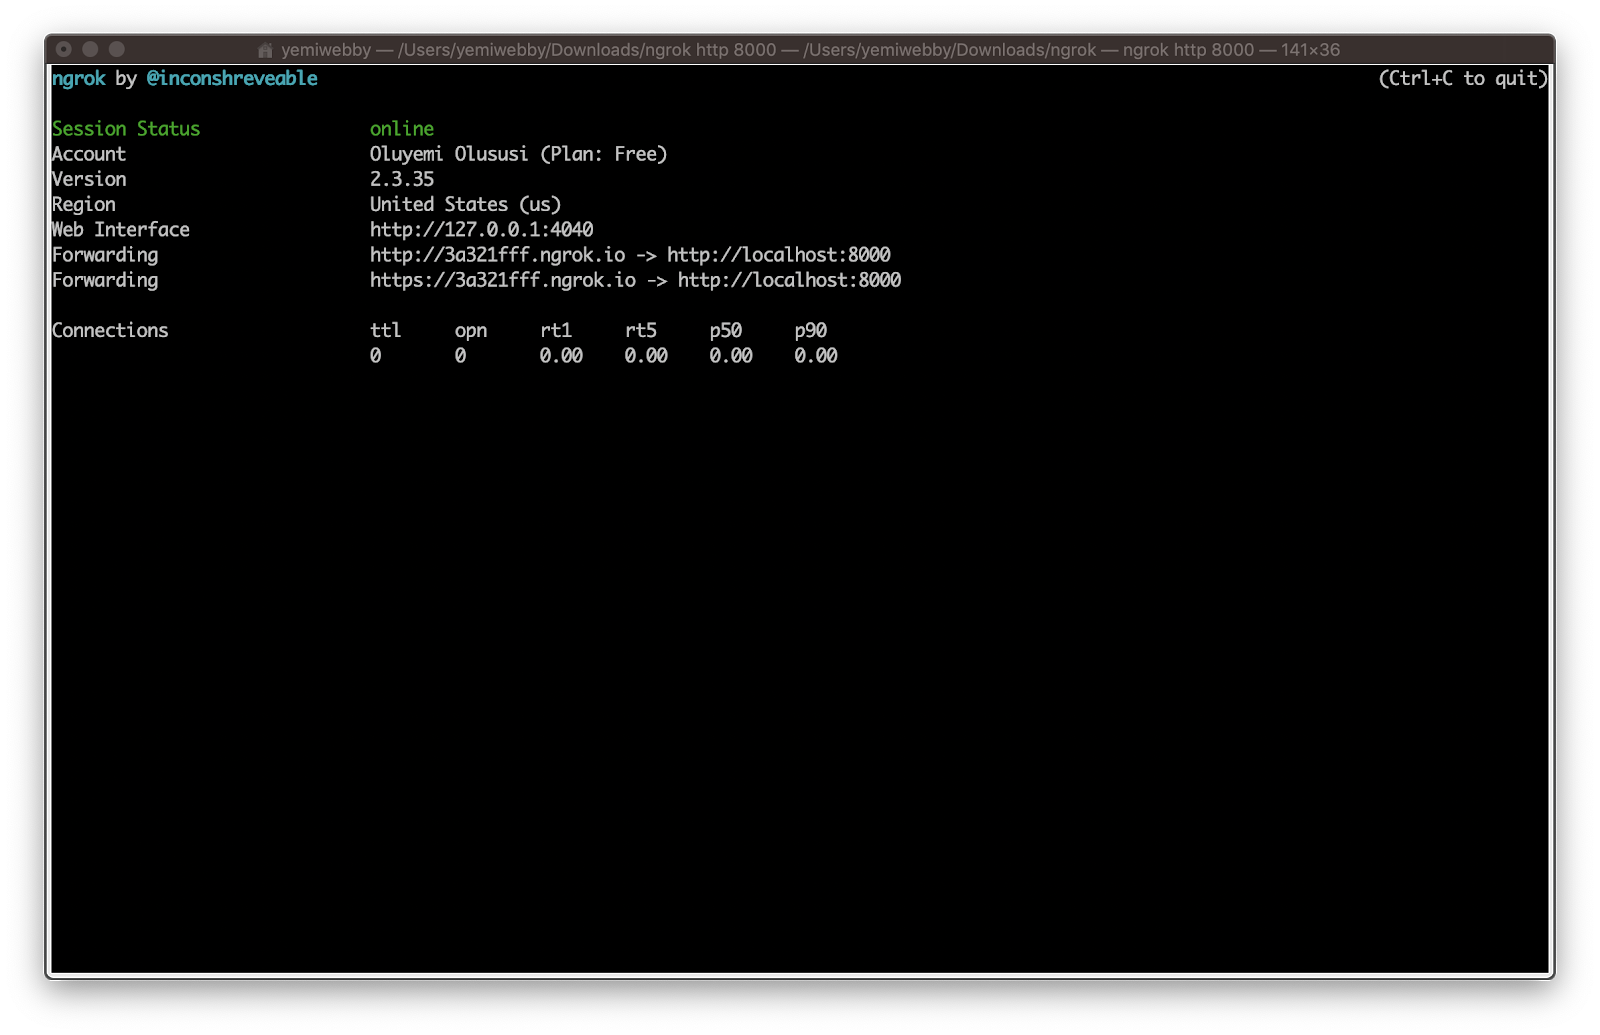Image resolution: width=1600 pixels, height=1035 pixels.
Task: Click the 'rt5' column header
Action: coord(641,330)
